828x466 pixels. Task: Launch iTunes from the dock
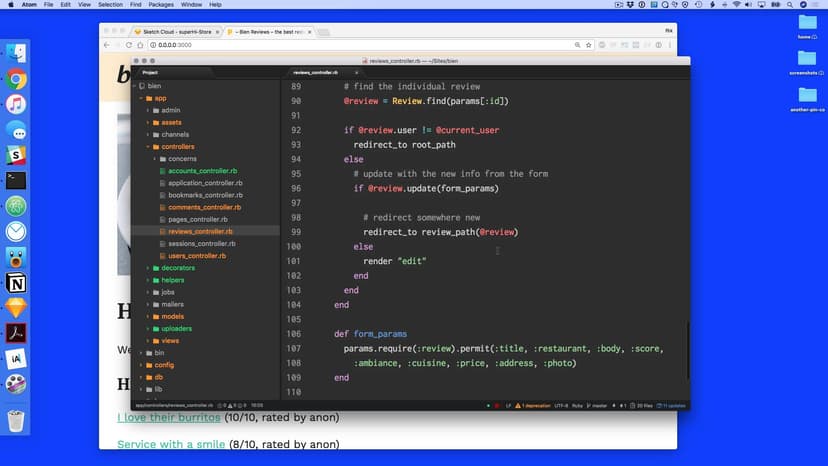[16, 105]
